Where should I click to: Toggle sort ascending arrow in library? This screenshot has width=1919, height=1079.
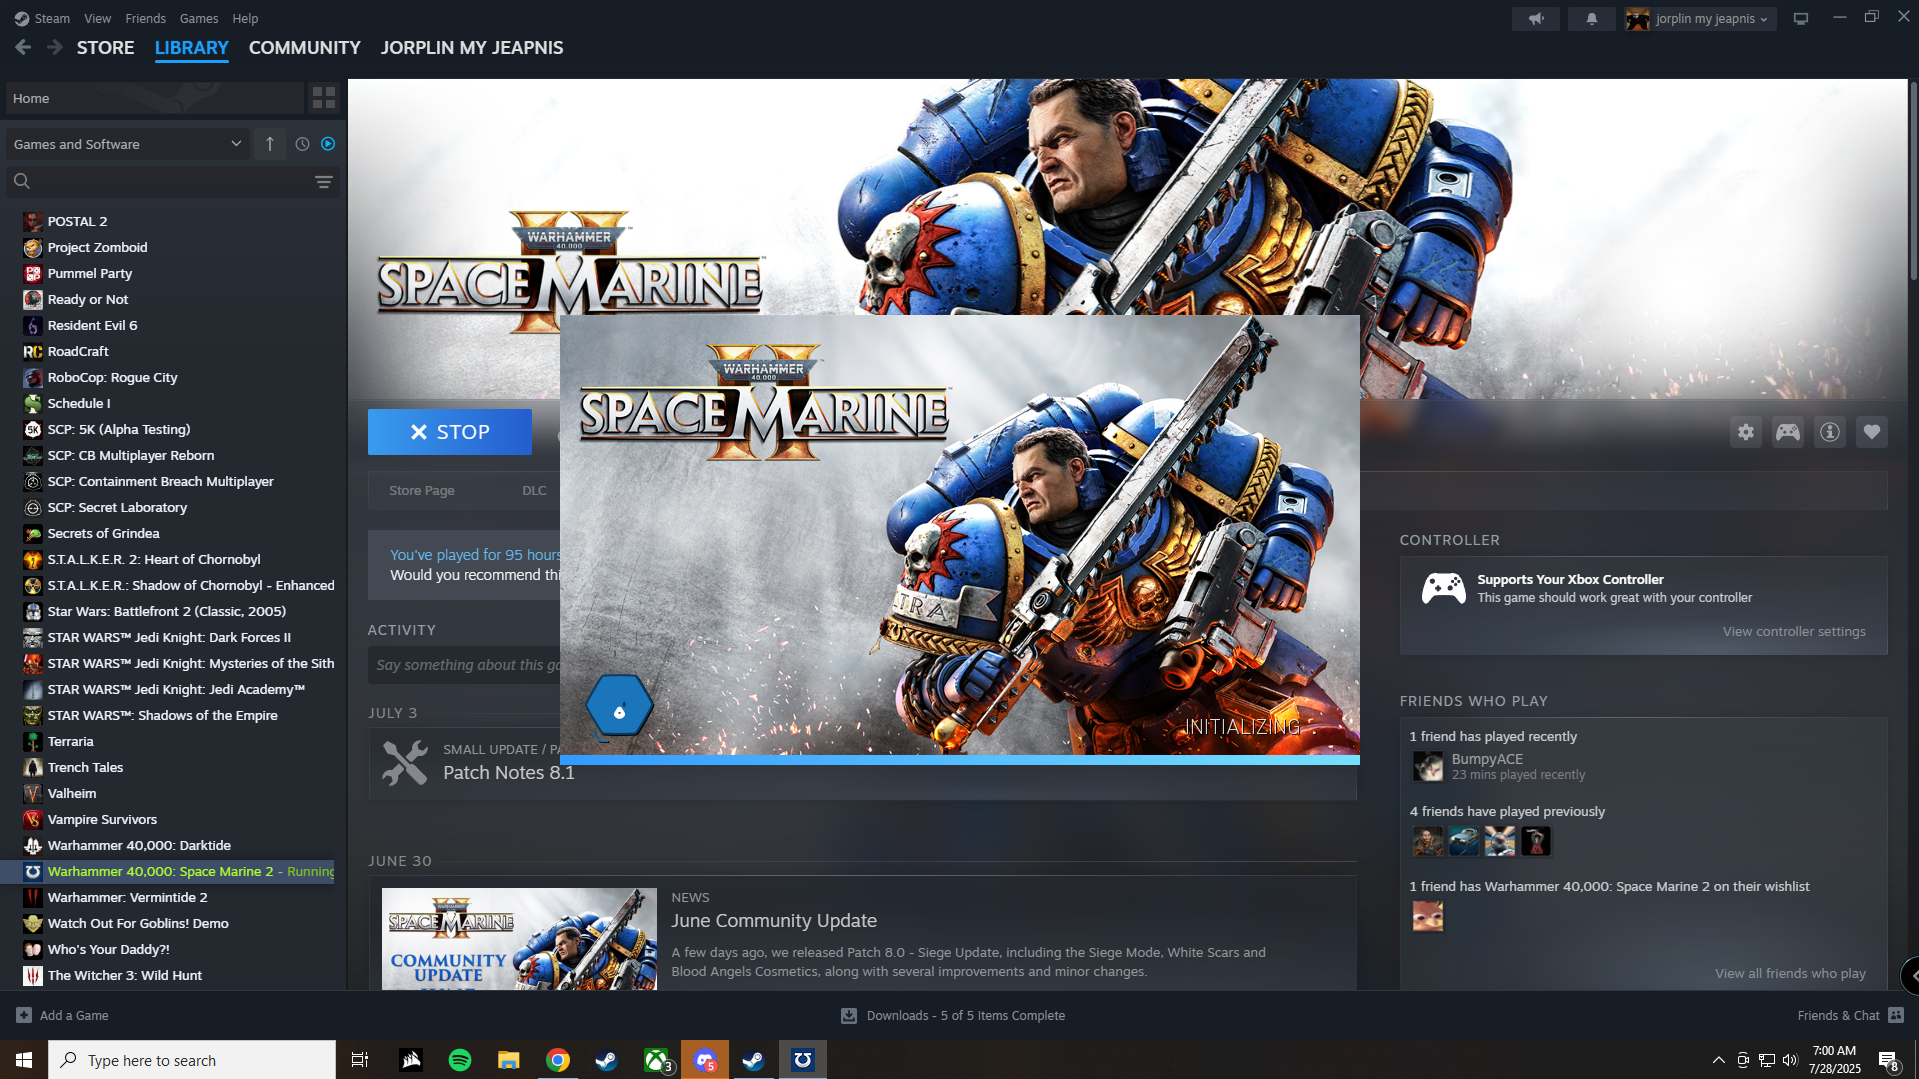click(x=270, y=144)
